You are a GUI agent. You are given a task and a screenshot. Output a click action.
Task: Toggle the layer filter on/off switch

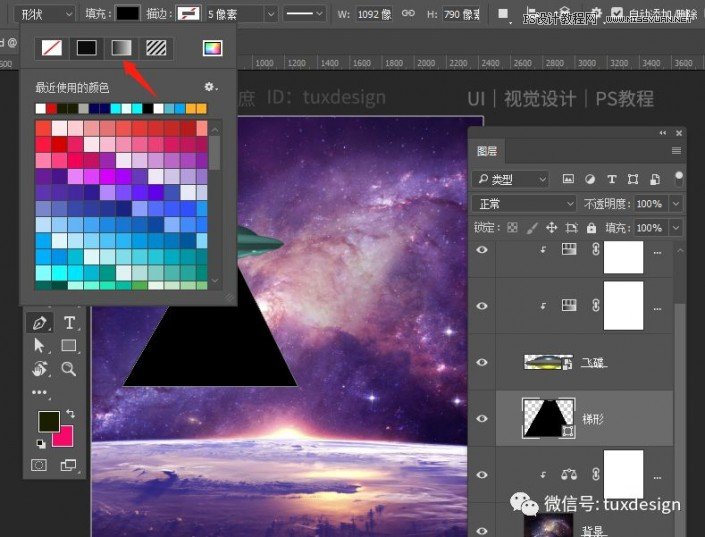pos(679,178)
